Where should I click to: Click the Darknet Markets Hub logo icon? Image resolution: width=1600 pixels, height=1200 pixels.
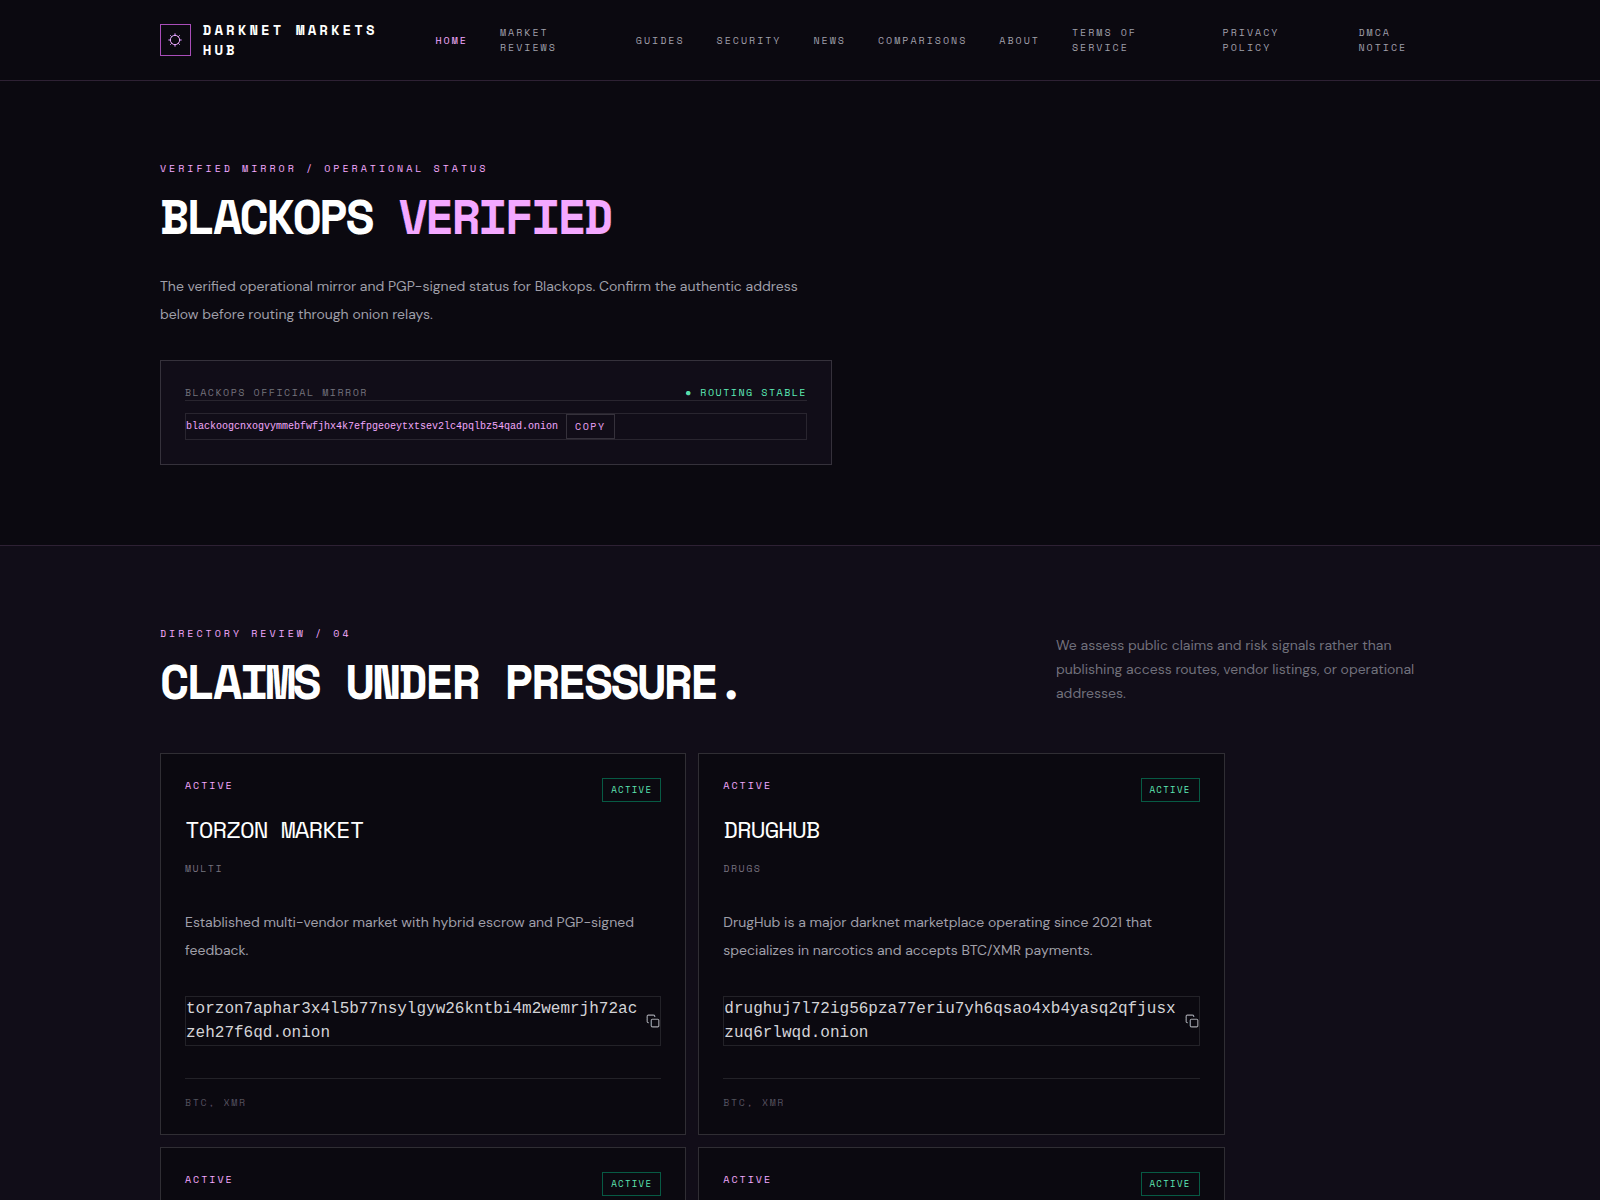tap(175, 40)
